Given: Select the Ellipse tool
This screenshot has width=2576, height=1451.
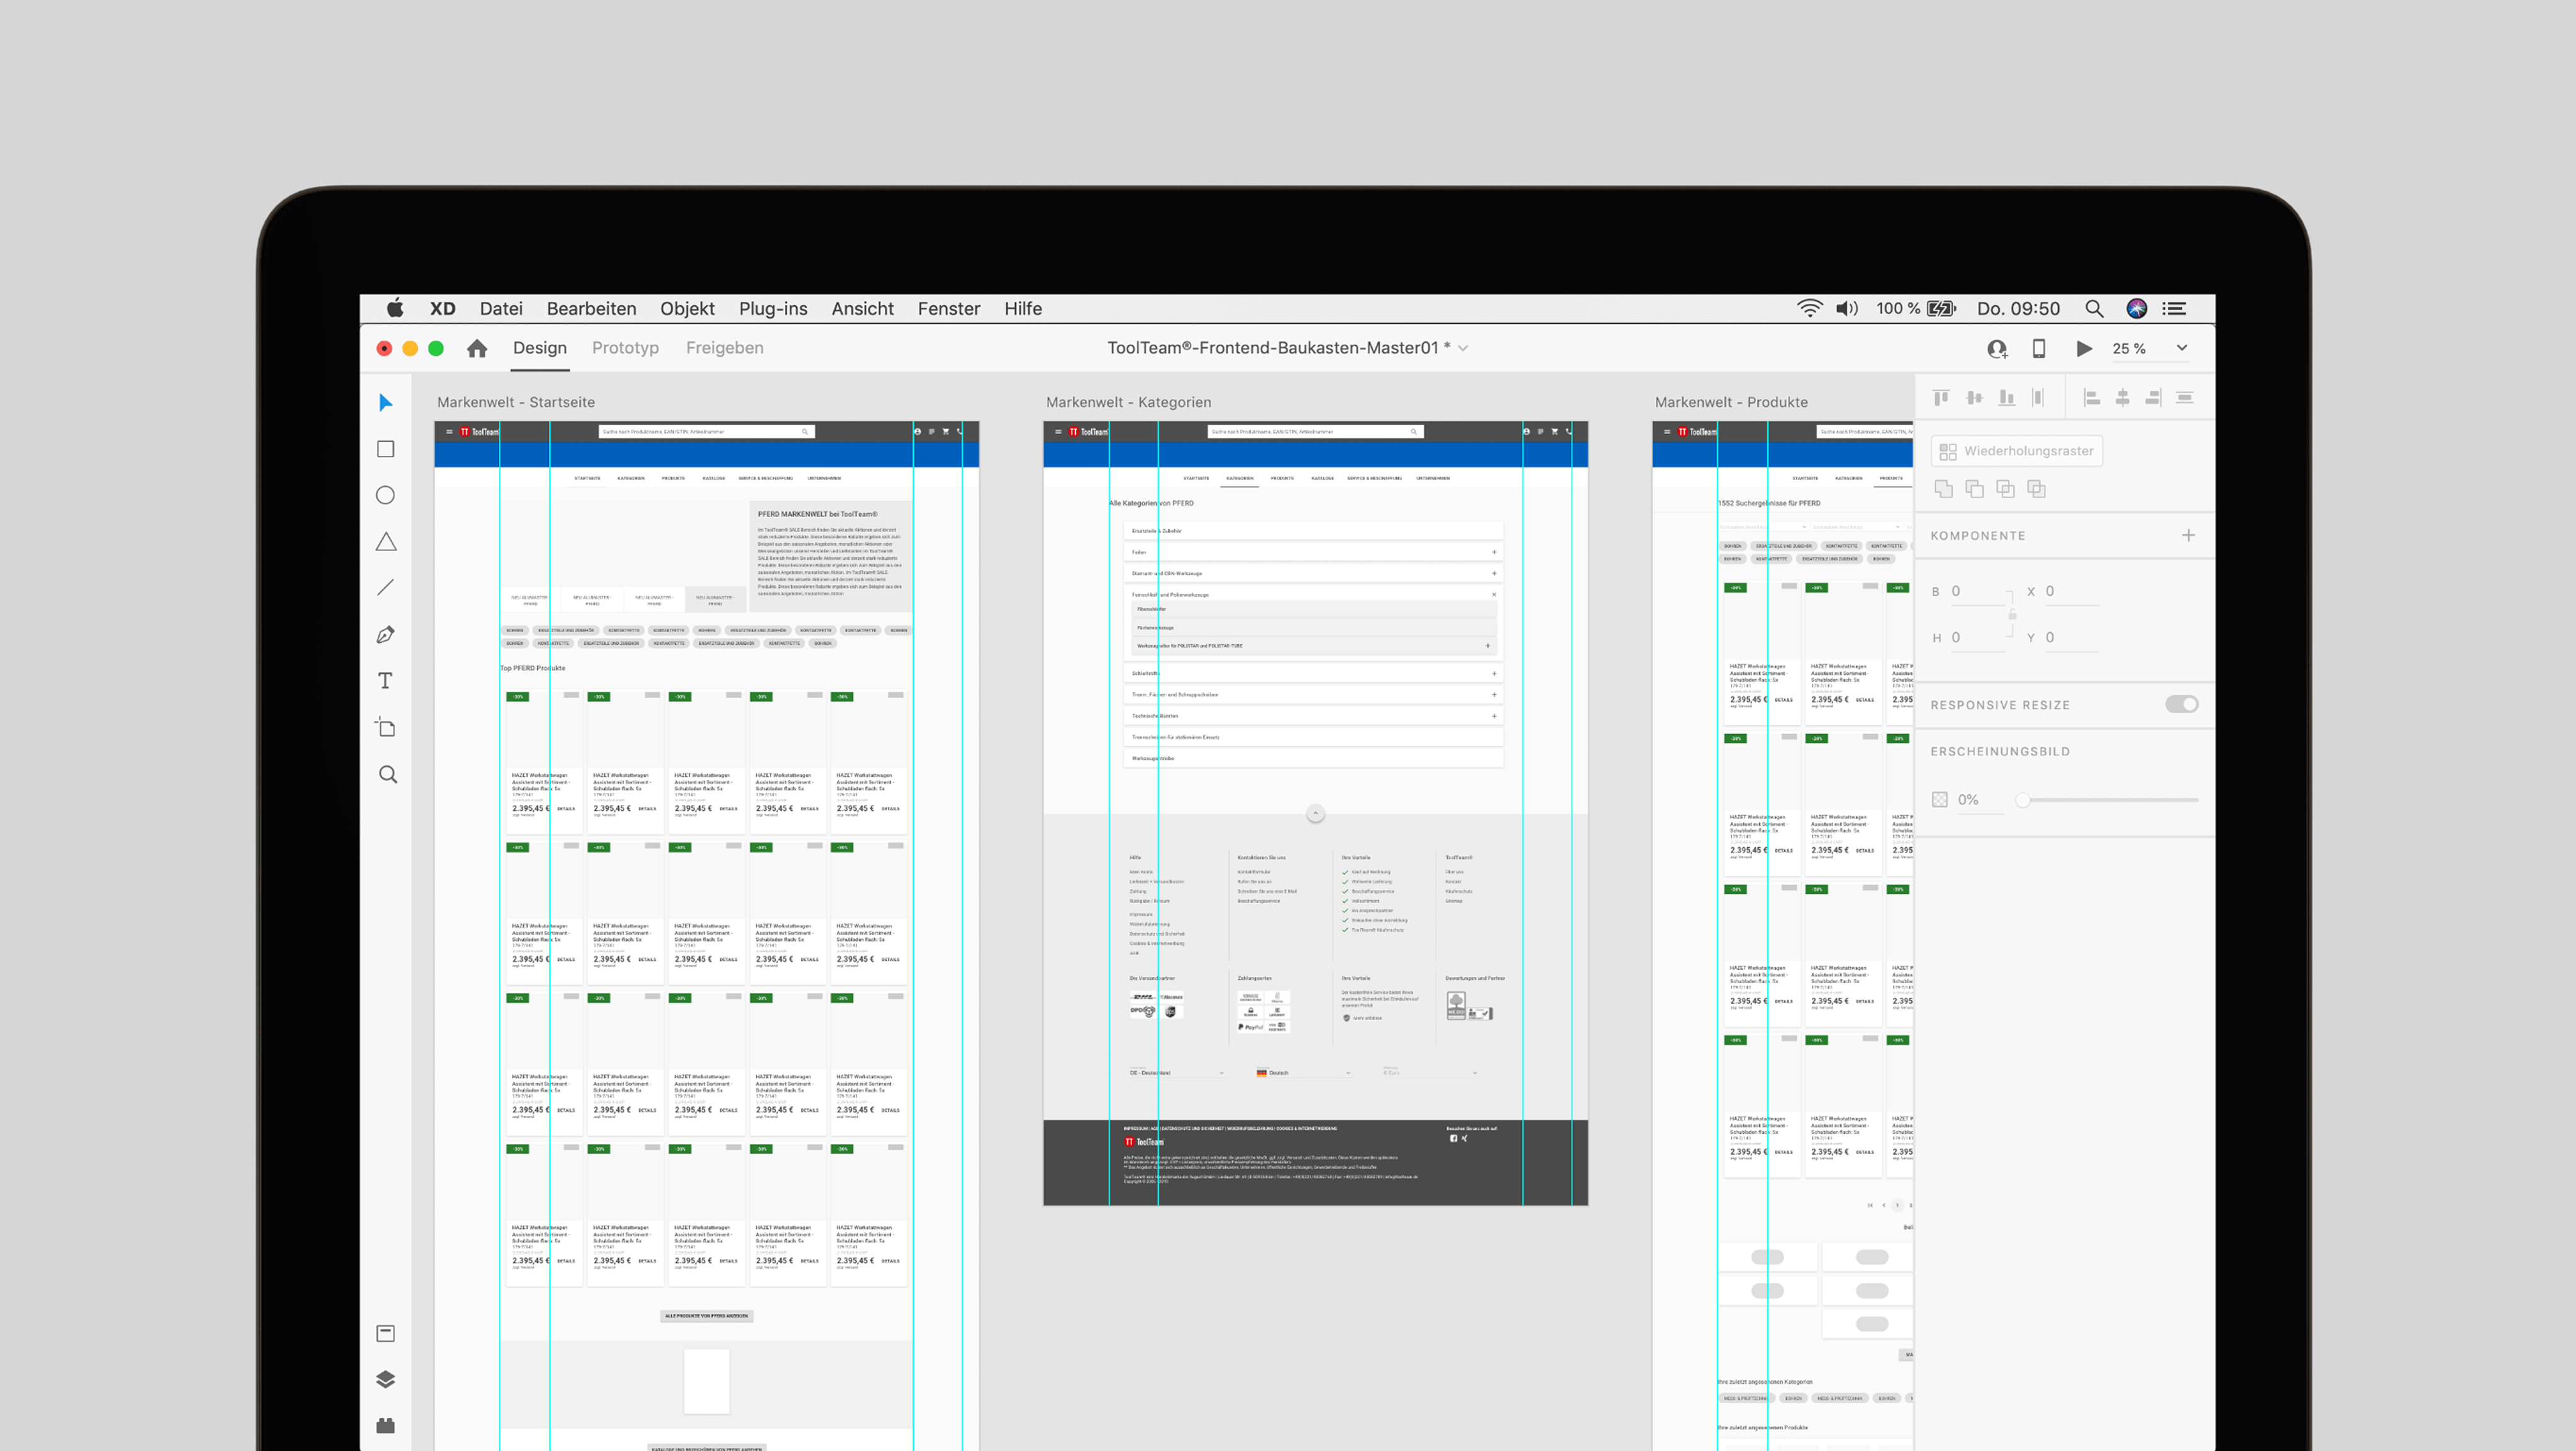Looking at the screenshot, I should tap(386, 495).
